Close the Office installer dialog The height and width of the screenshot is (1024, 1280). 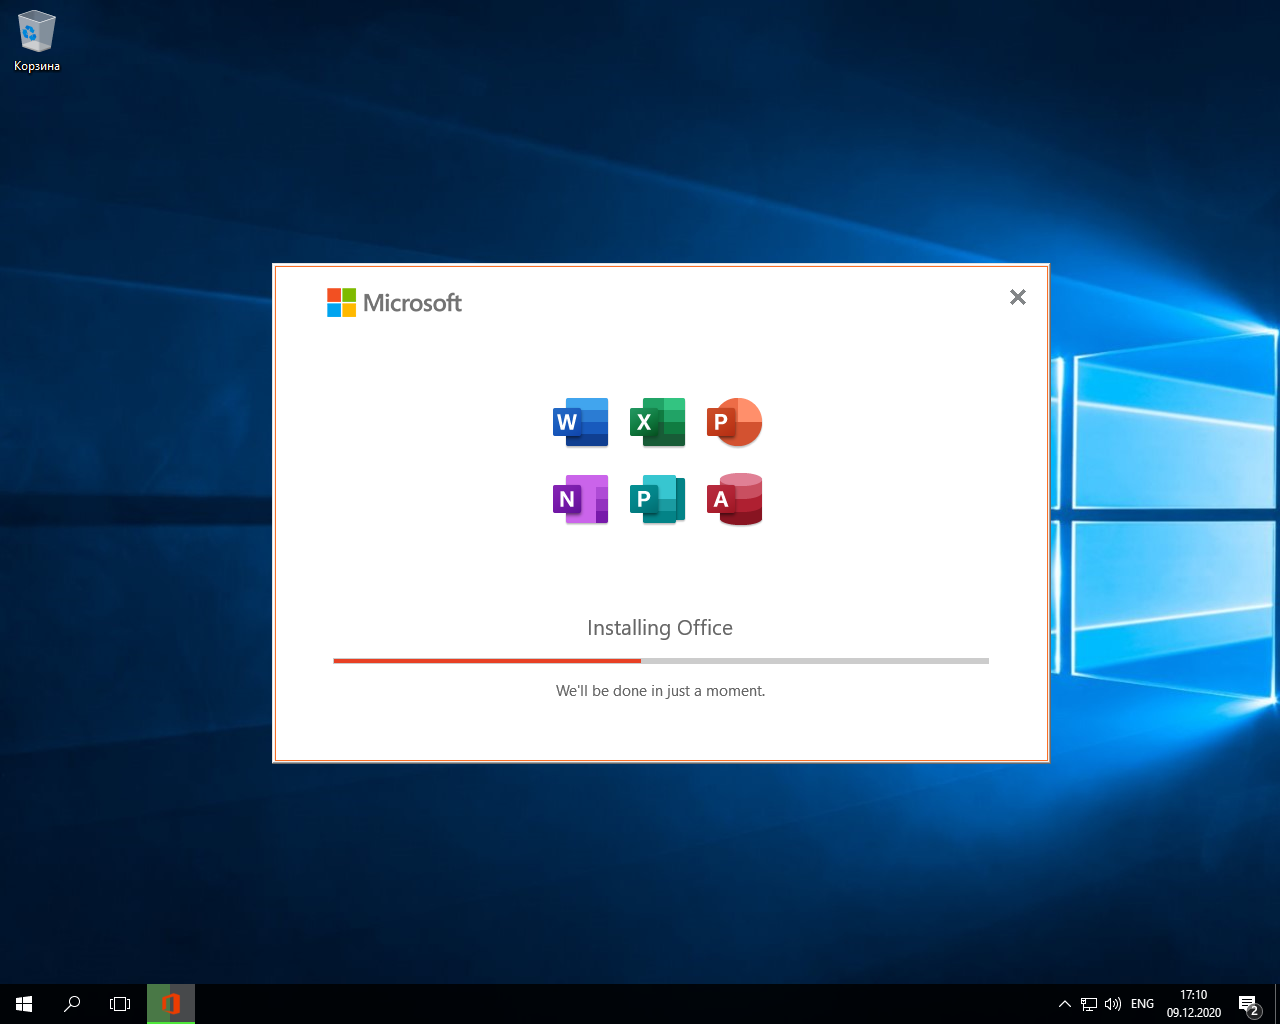click(x=1018, y=297)
